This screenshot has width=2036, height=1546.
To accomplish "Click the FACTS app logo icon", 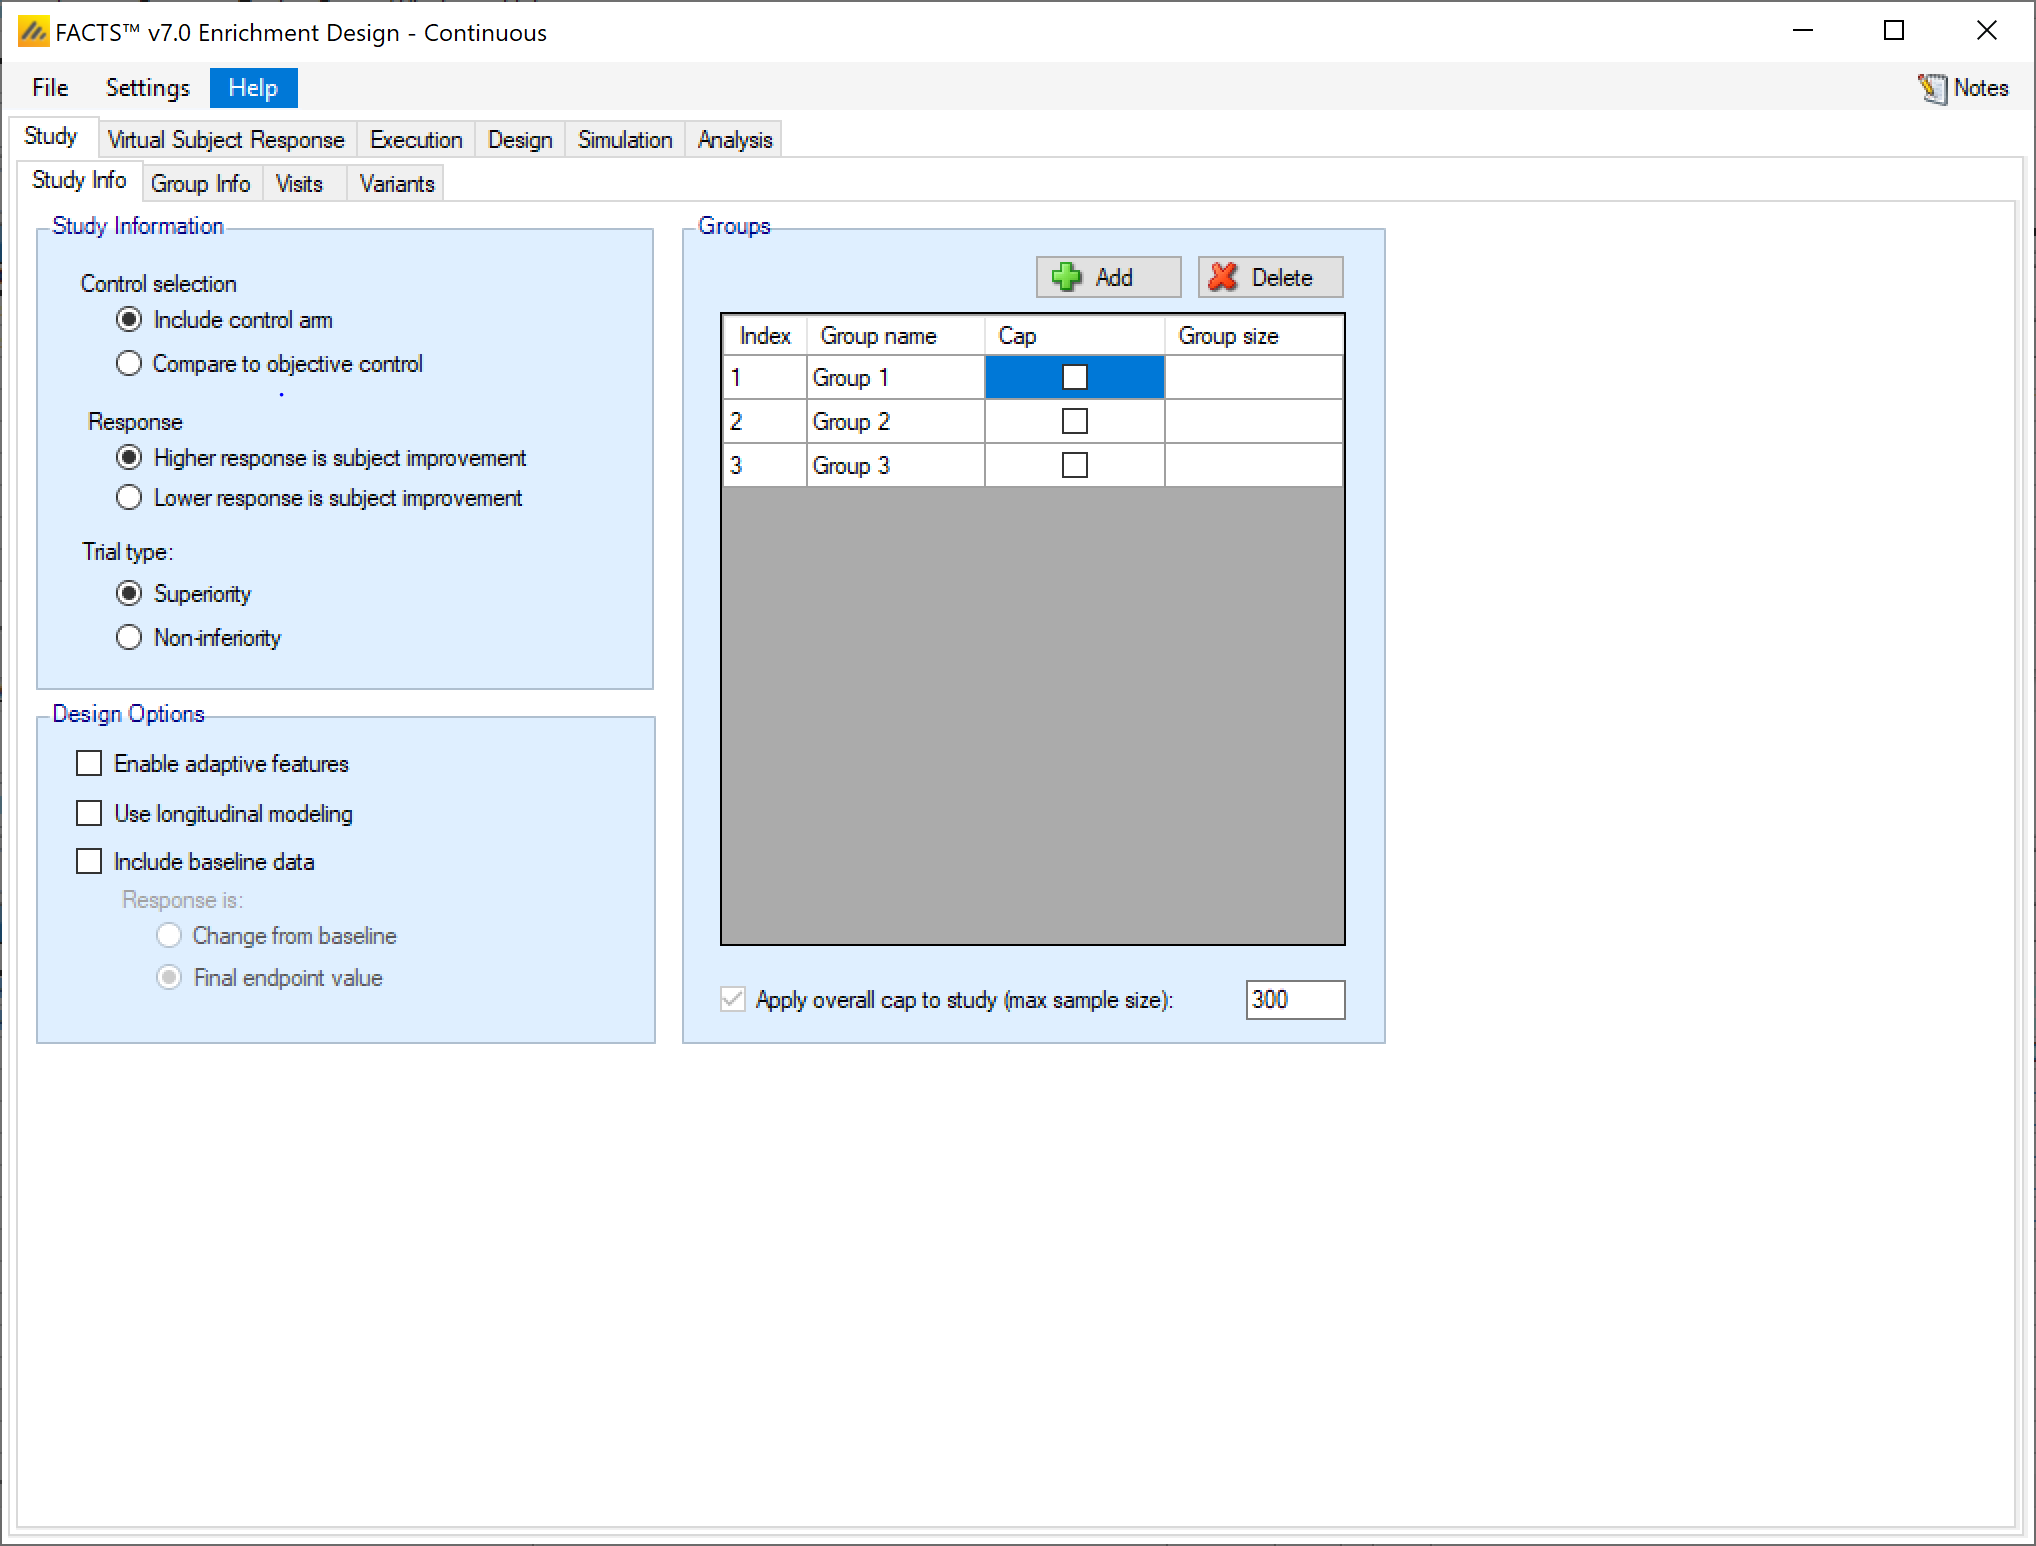I will (x=33, y=32).
